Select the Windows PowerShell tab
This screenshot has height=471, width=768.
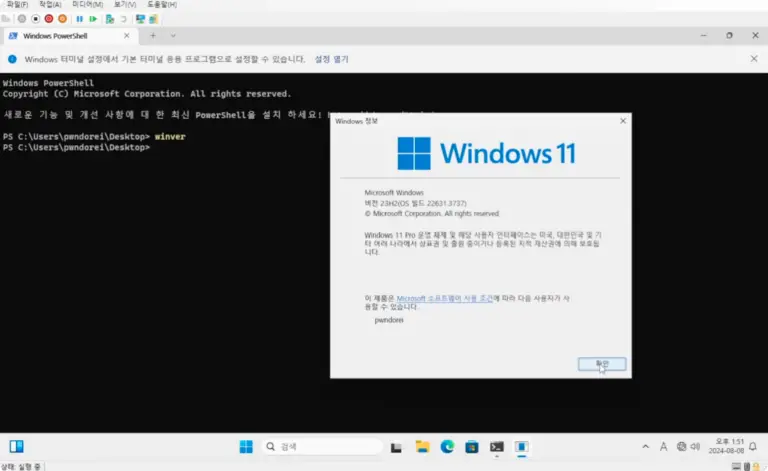click(x=69, y=36)
